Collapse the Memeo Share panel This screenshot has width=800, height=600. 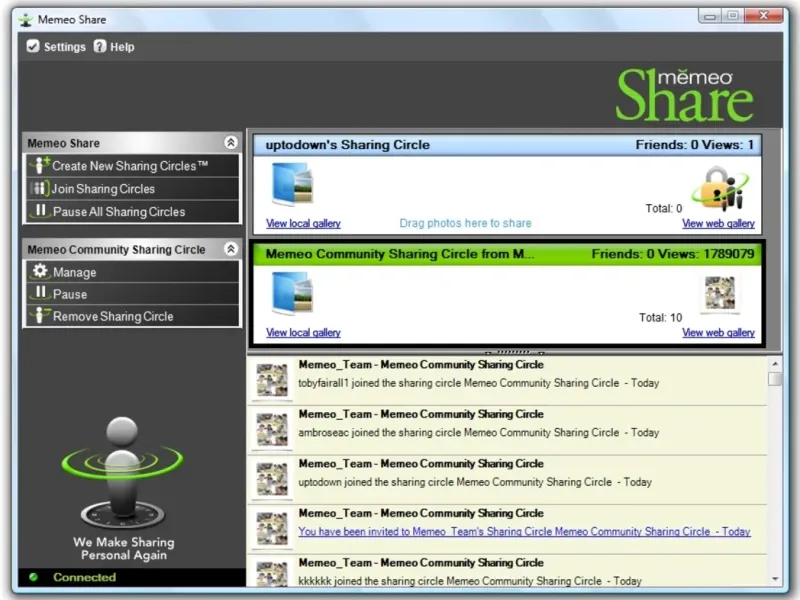[x=231, y=142]
